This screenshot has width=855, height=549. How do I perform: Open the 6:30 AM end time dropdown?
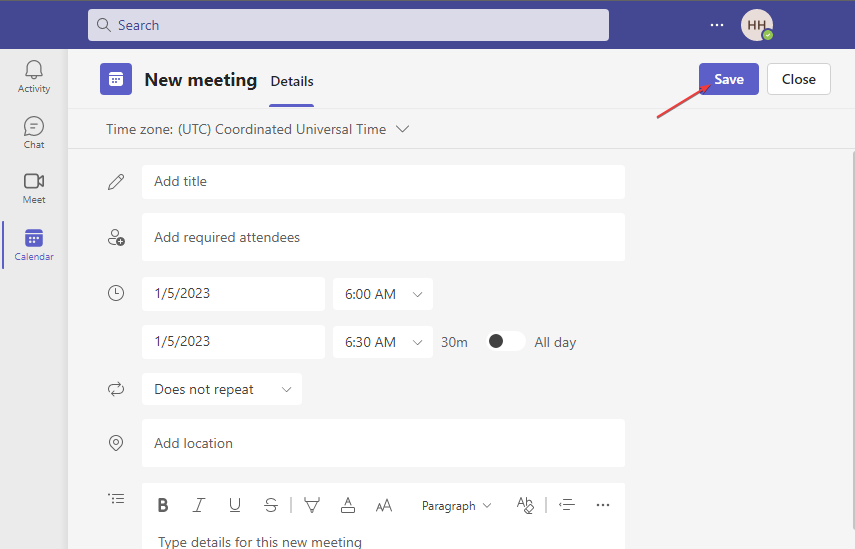(x=383, y=342)
